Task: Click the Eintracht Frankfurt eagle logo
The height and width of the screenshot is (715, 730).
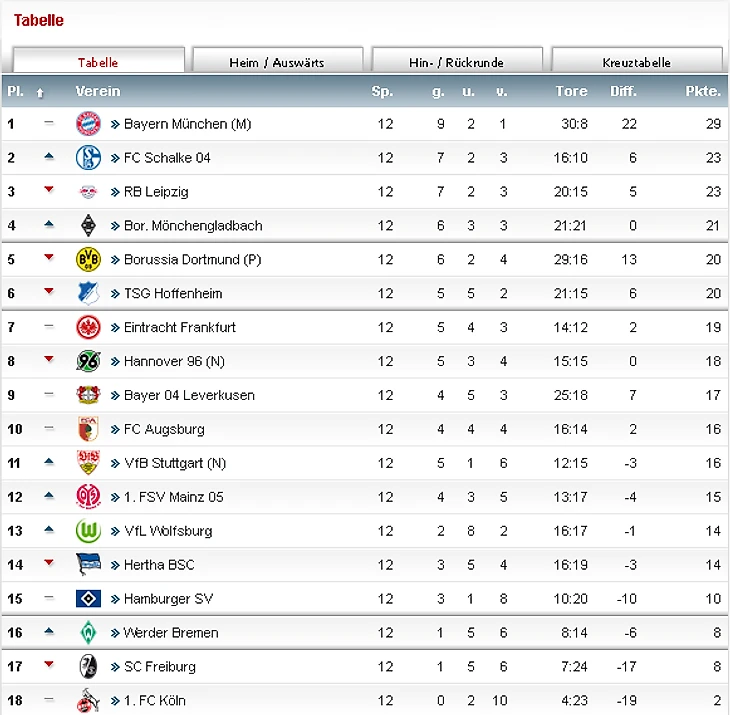Action: (x=88, y=327)
